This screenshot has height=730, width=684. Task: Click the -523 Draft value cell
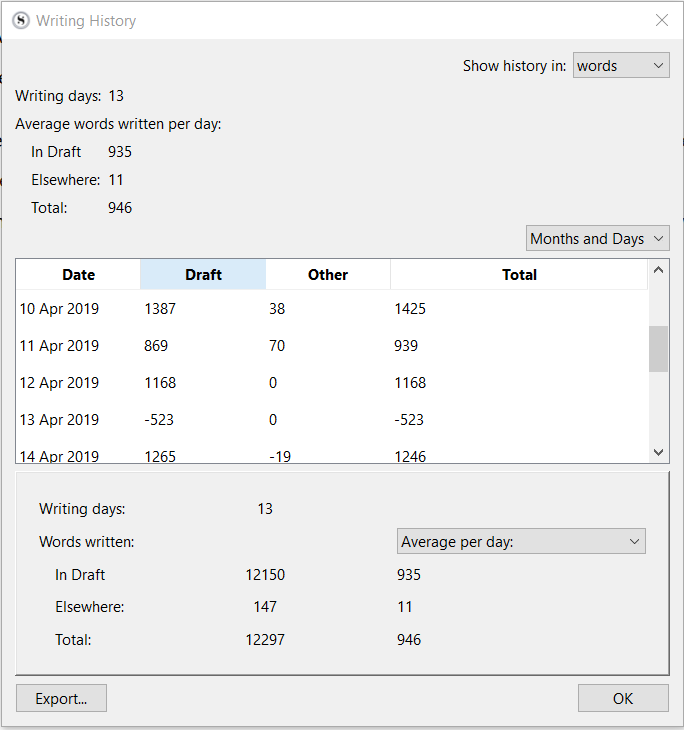click(x=160, y=420)
